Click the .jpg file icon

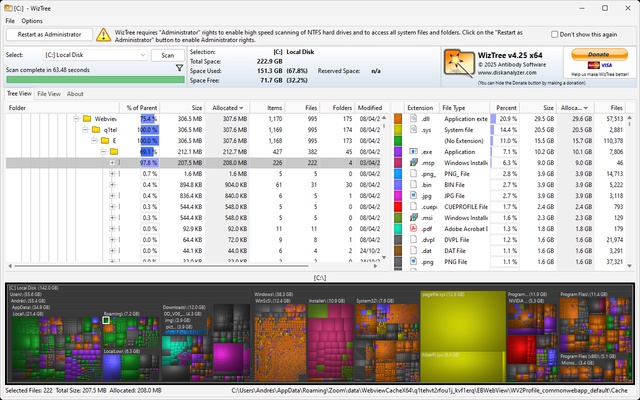click(x=413, y=196)
